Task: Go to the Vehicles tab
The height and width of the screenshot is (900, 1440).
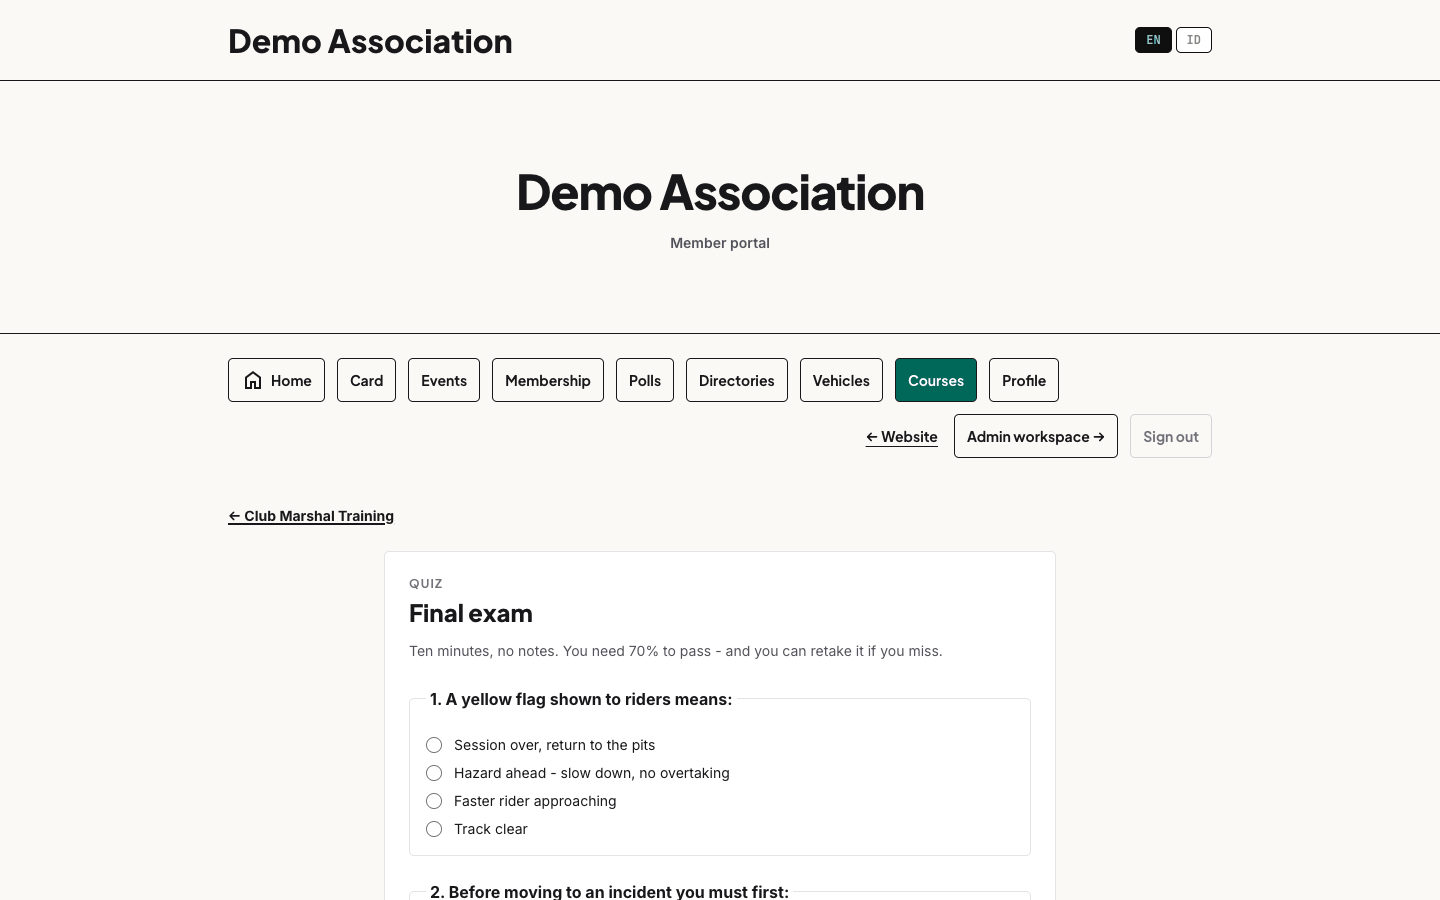Action: 841,380
